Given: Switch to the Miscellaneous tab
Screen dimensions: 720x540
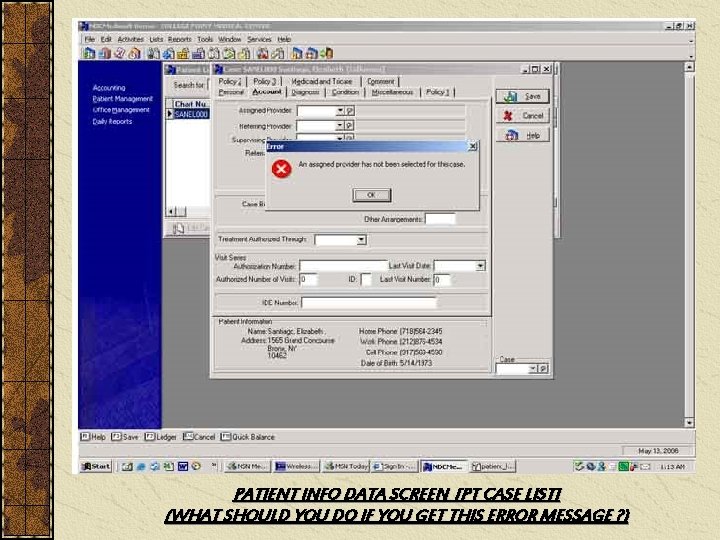Looking at the screenshot, I should [x=393, y=92].
